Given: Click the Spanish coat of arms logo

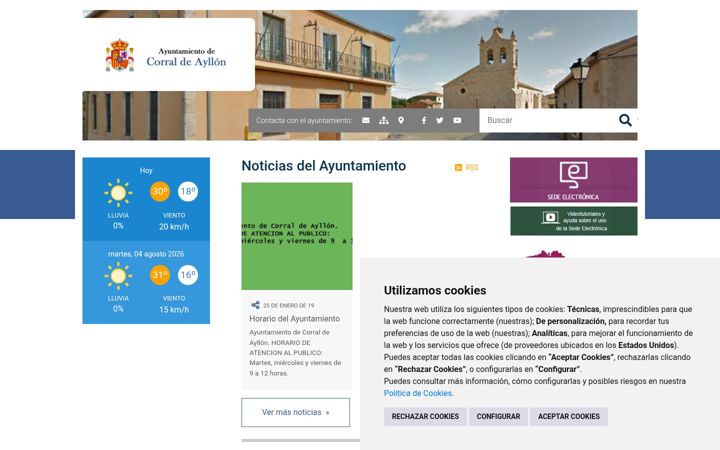Looking at the screenshot, I should point(119,55).
